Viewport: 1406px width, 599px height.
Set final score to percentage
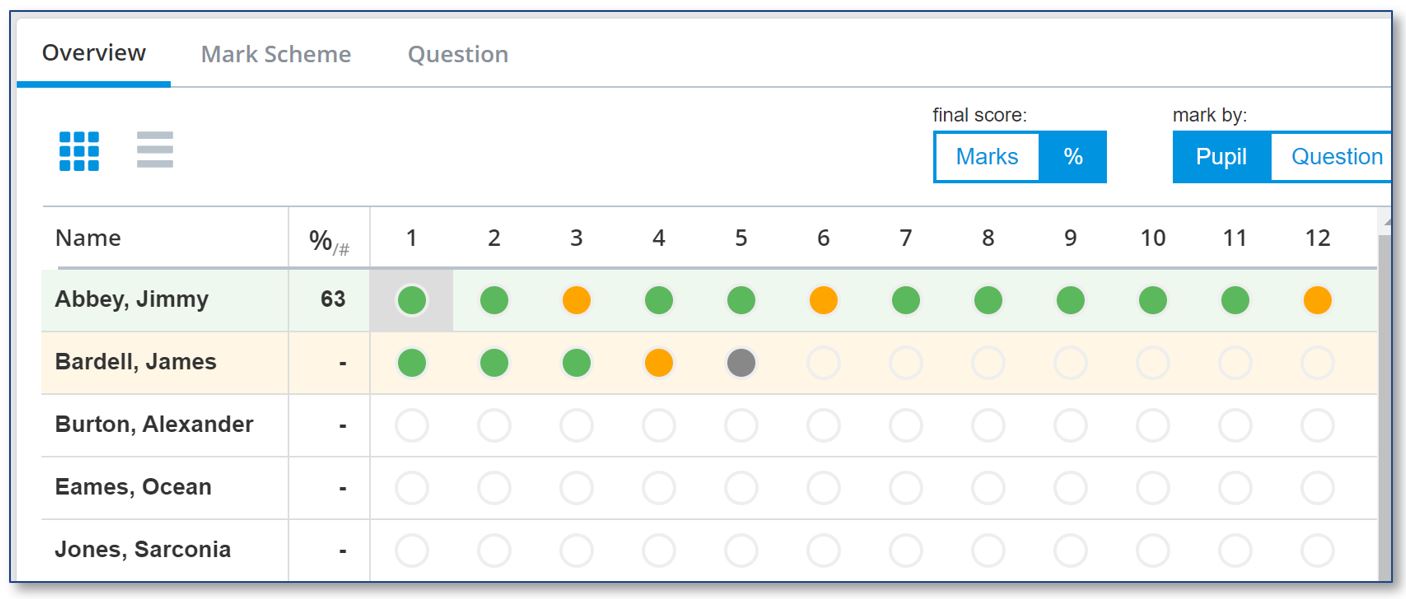[x=1073, y=157]
